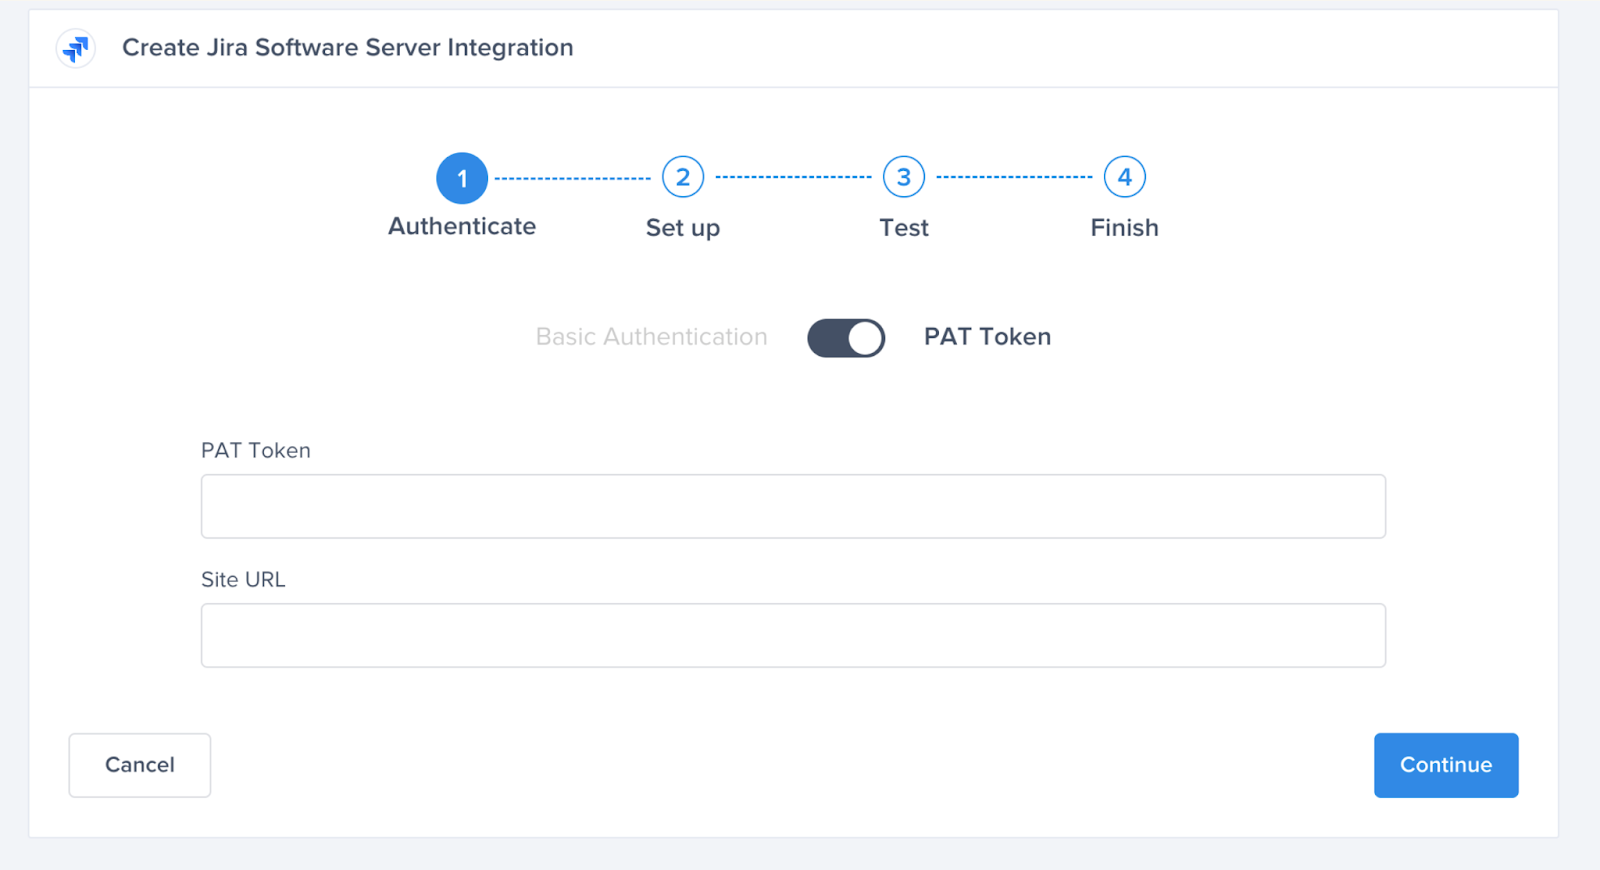Click the Site URL field label
The height and width of the screenshot is (870, 1600).
tap(243, 580)
